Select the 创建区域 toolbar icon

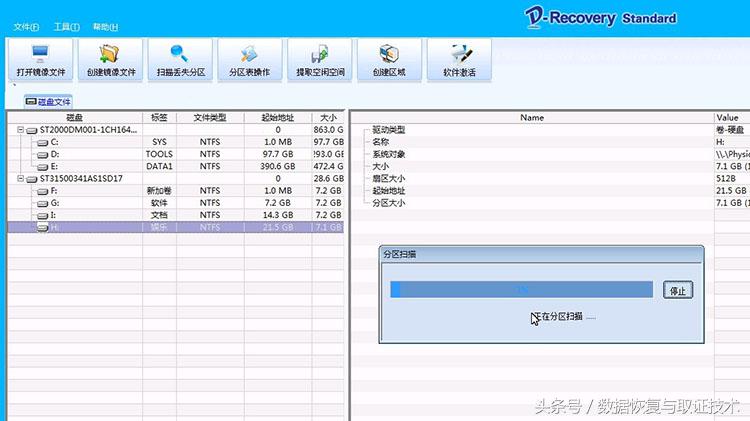(389, 60)
